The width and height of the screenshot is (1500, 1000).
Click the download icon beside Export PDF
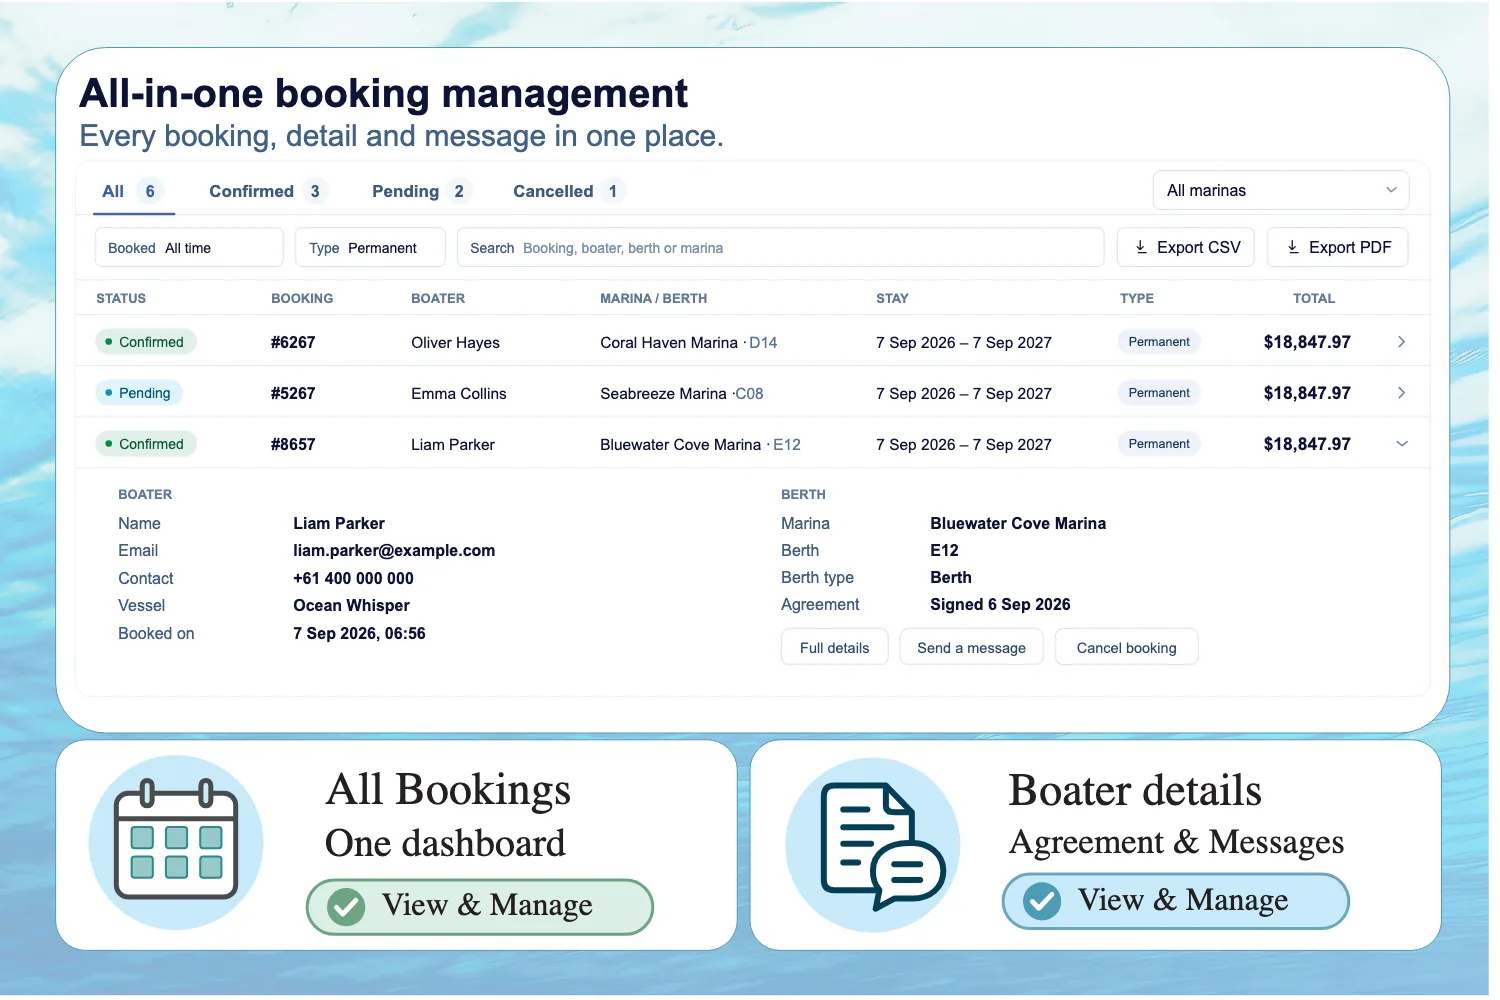coord(1293,247)
